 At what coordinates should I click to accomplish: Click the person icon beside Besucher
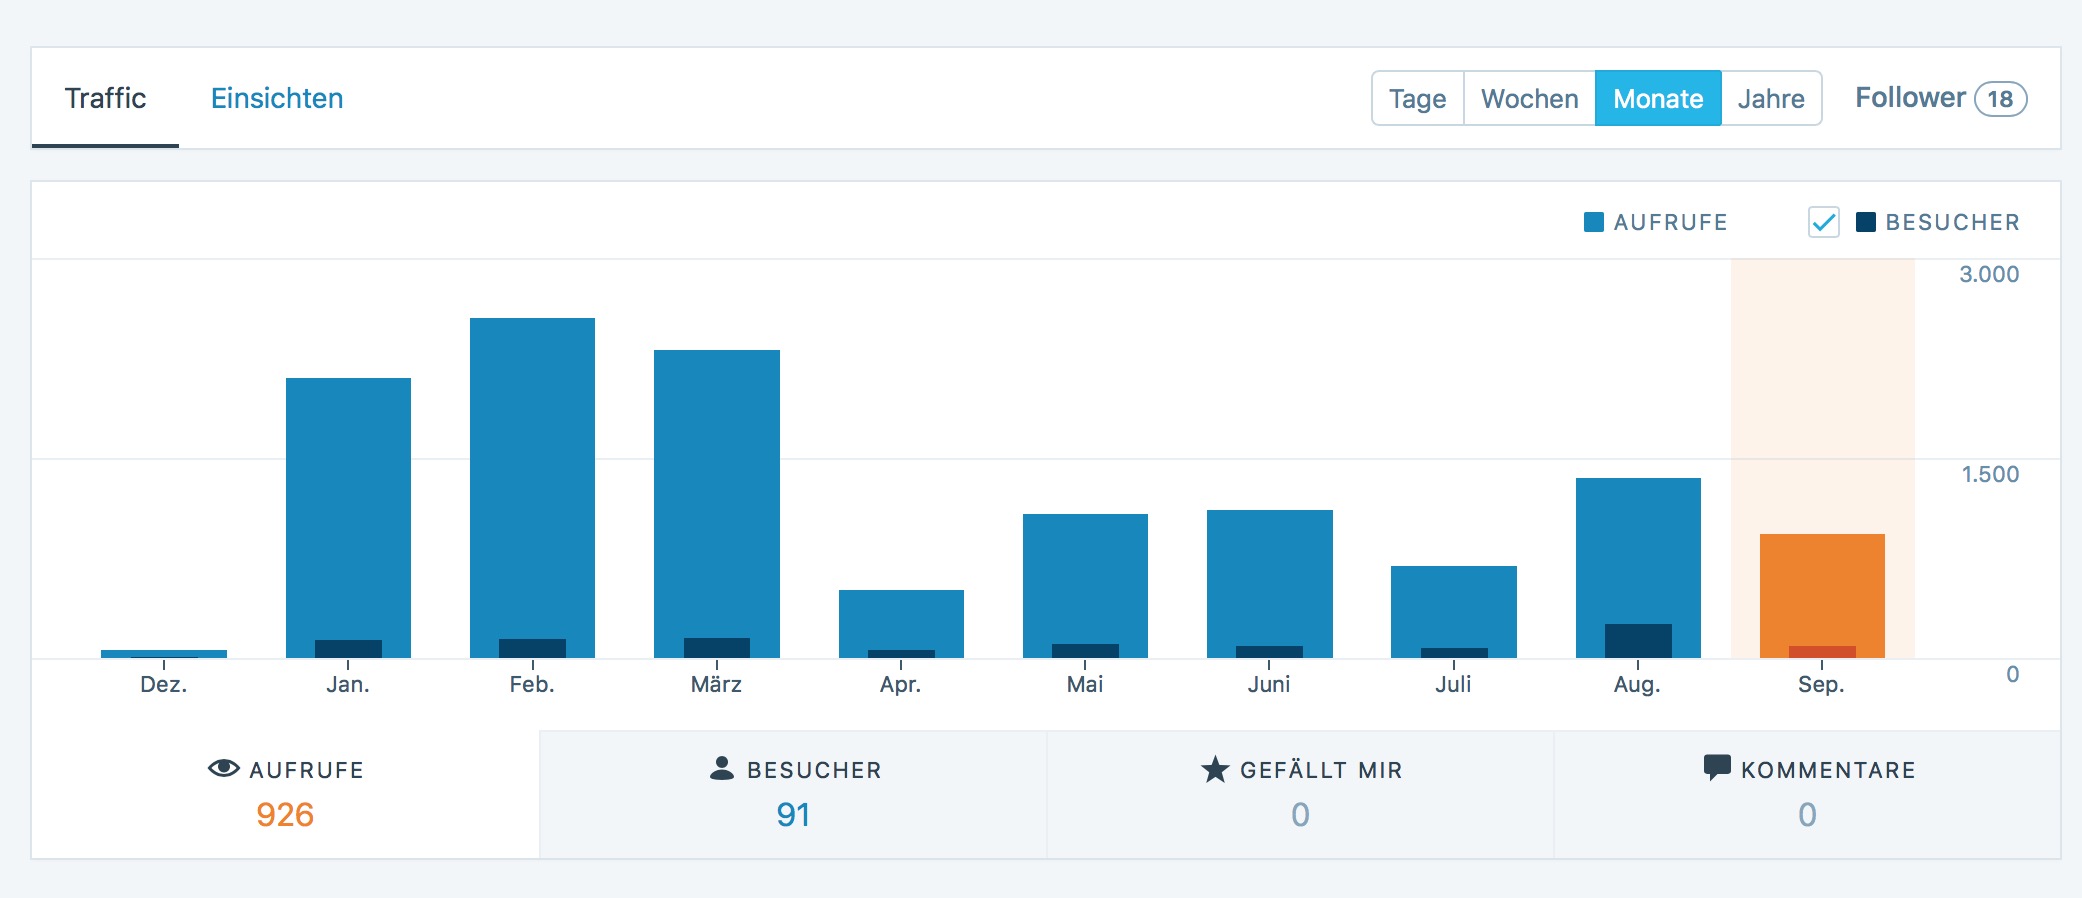pos(721,768)
